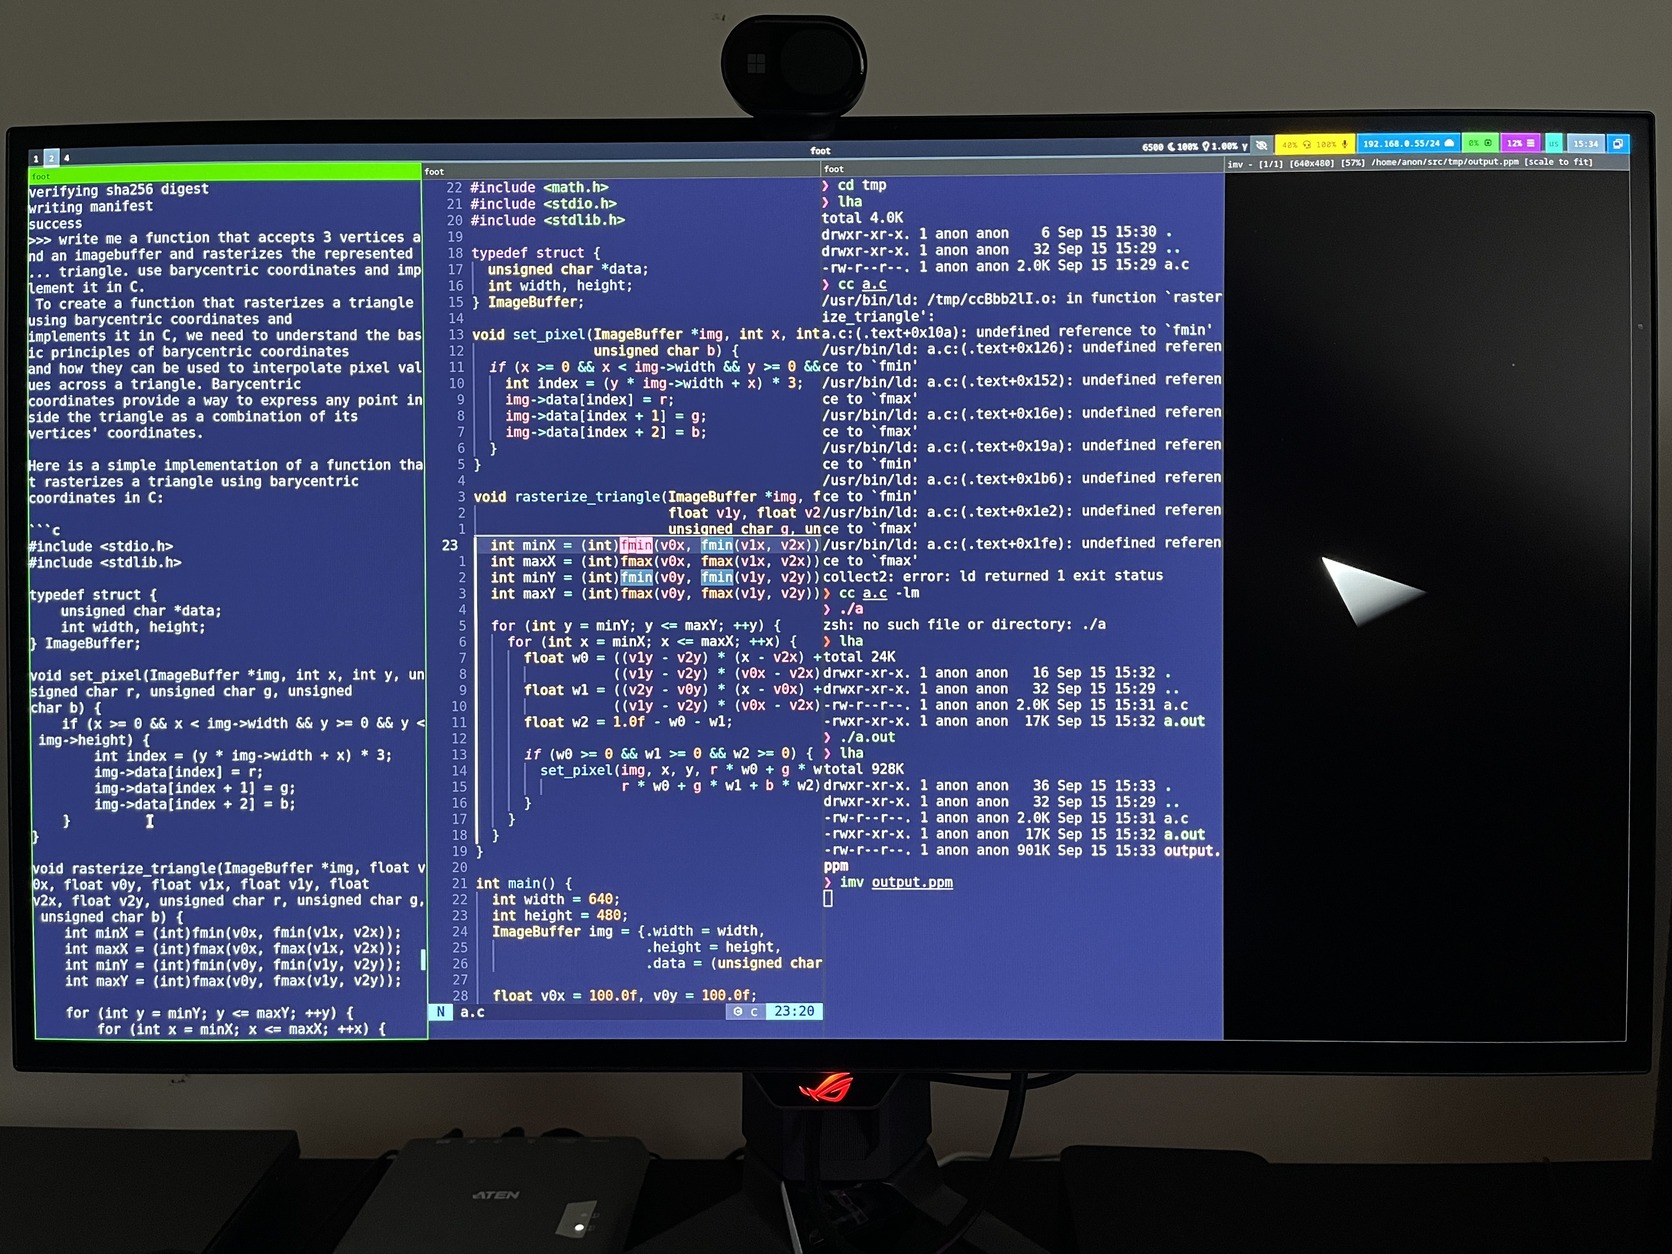Viewport: 1672px width, 1254px height.
Task: Click '#include <stdlib.h>' line in the editor
Action: (x=547, y=220)
